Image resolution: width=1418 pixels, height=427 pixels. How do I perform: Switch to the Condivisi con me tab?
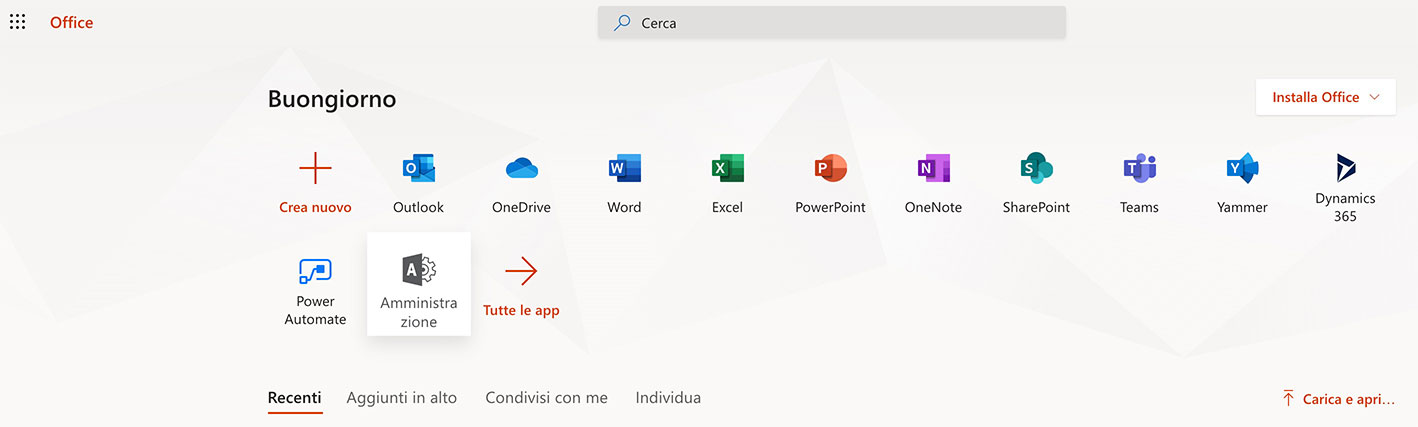[x=546, y=398]
